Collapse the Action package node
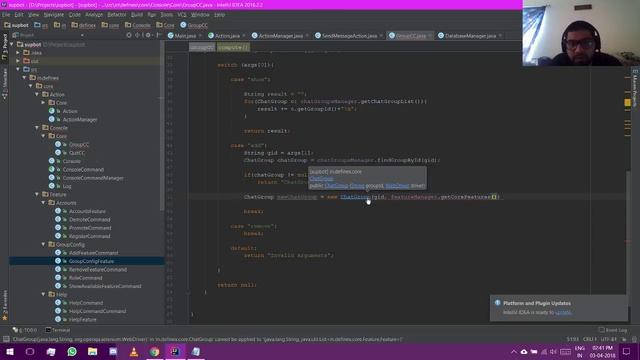 (37, 94)
